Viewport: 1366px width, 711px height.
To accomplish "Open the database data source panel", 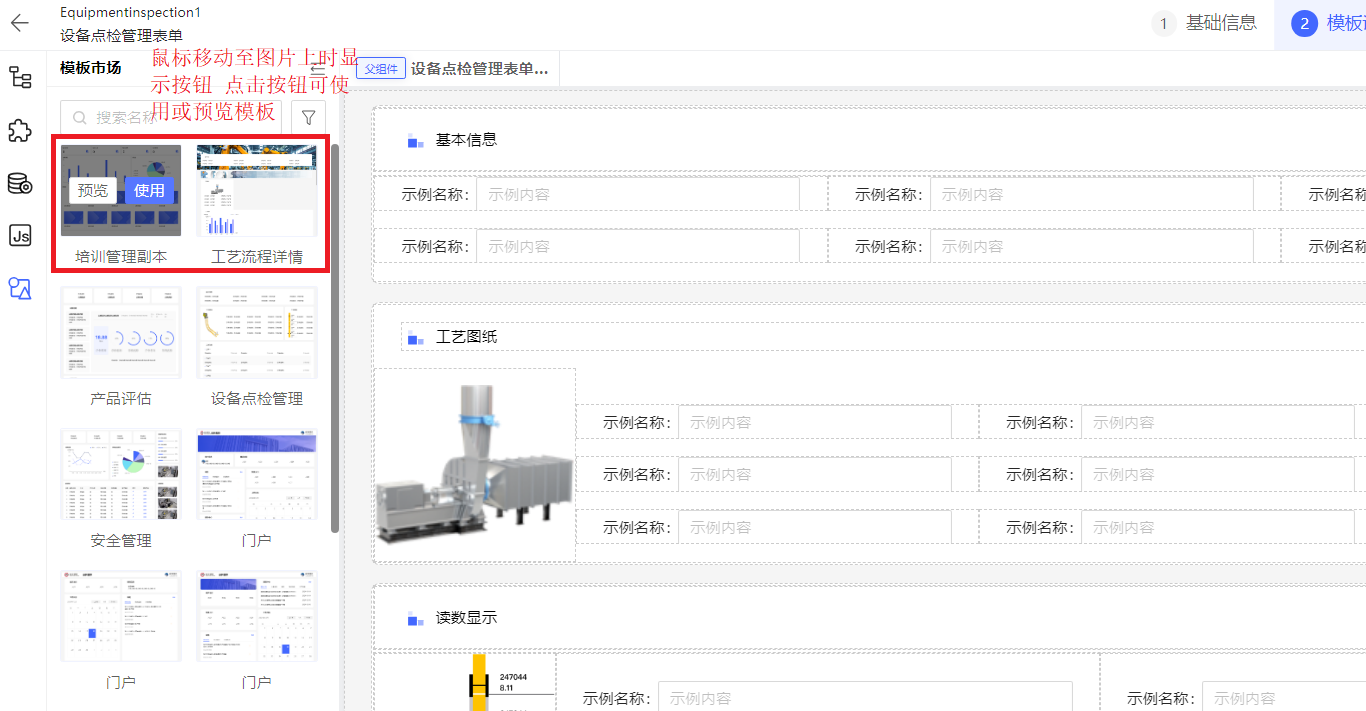I will point(20,183).
